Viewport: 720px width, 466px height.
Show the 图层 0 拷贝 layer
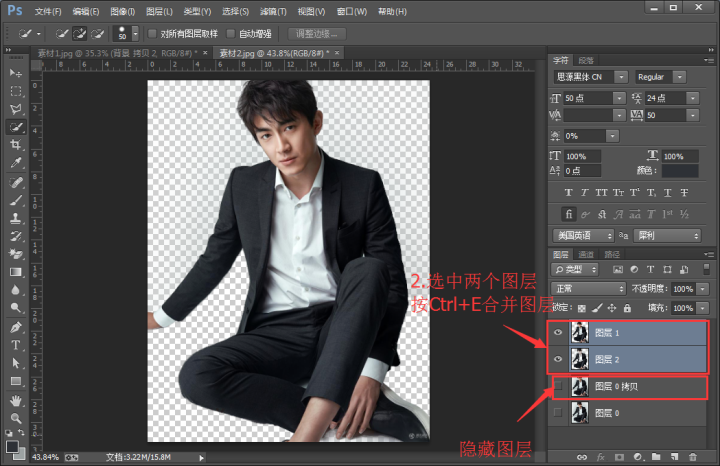558,386
